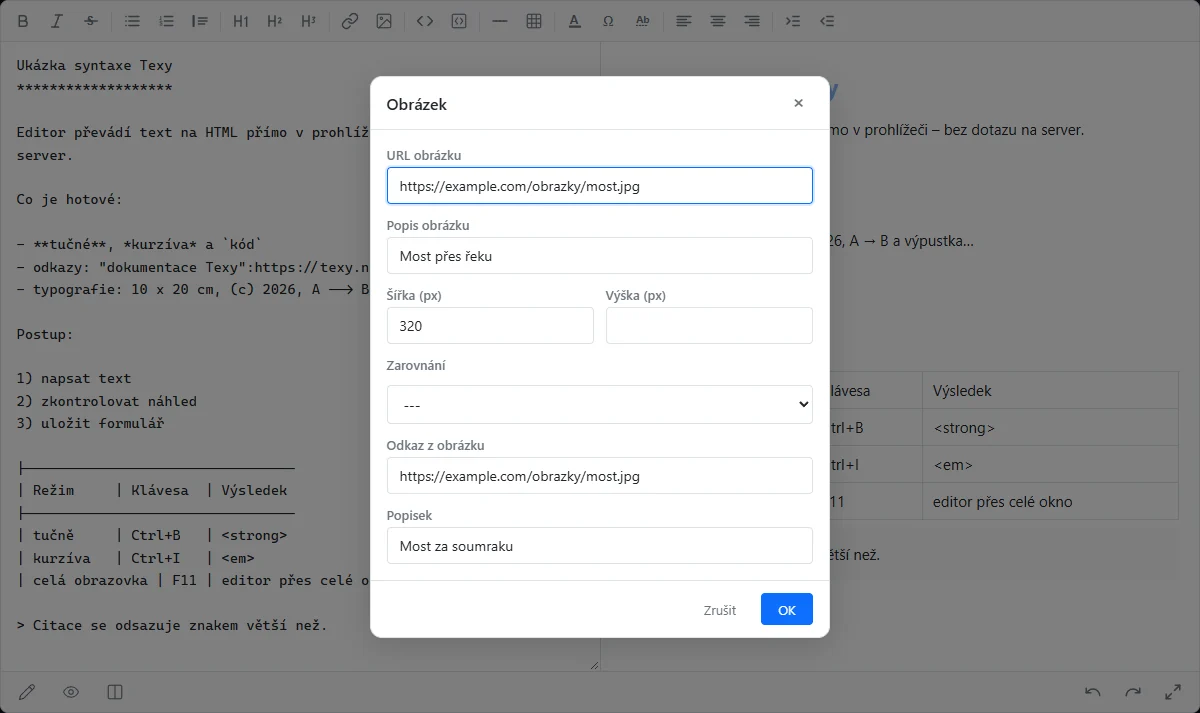
Task: Close the Obrázek dialog
Action: (798, 103)
